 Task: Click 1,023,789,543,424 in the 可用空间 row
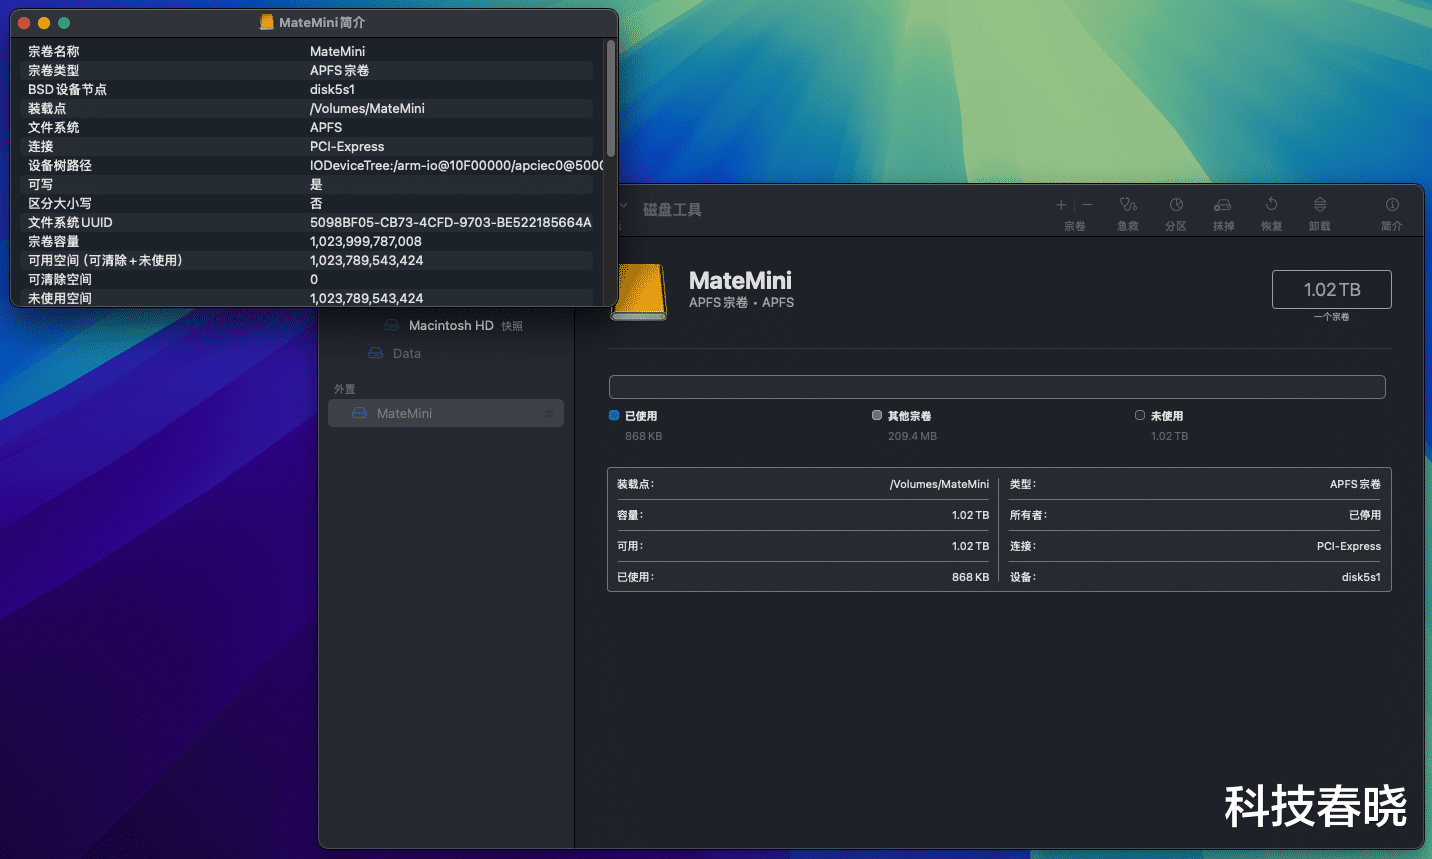[367, 260]
